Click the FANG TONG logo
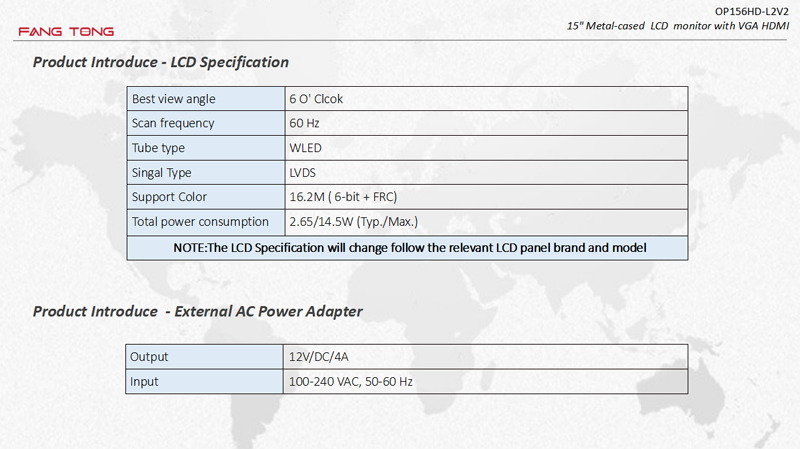The height and width of the screenshot is (449, 800). point(66,32)
